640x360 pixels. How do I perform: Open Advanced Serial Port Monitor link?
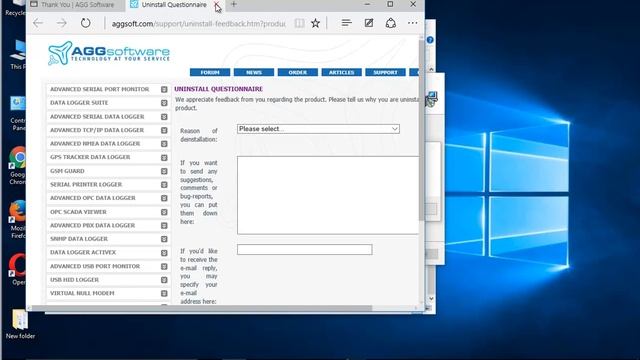[x=100, y=89]
